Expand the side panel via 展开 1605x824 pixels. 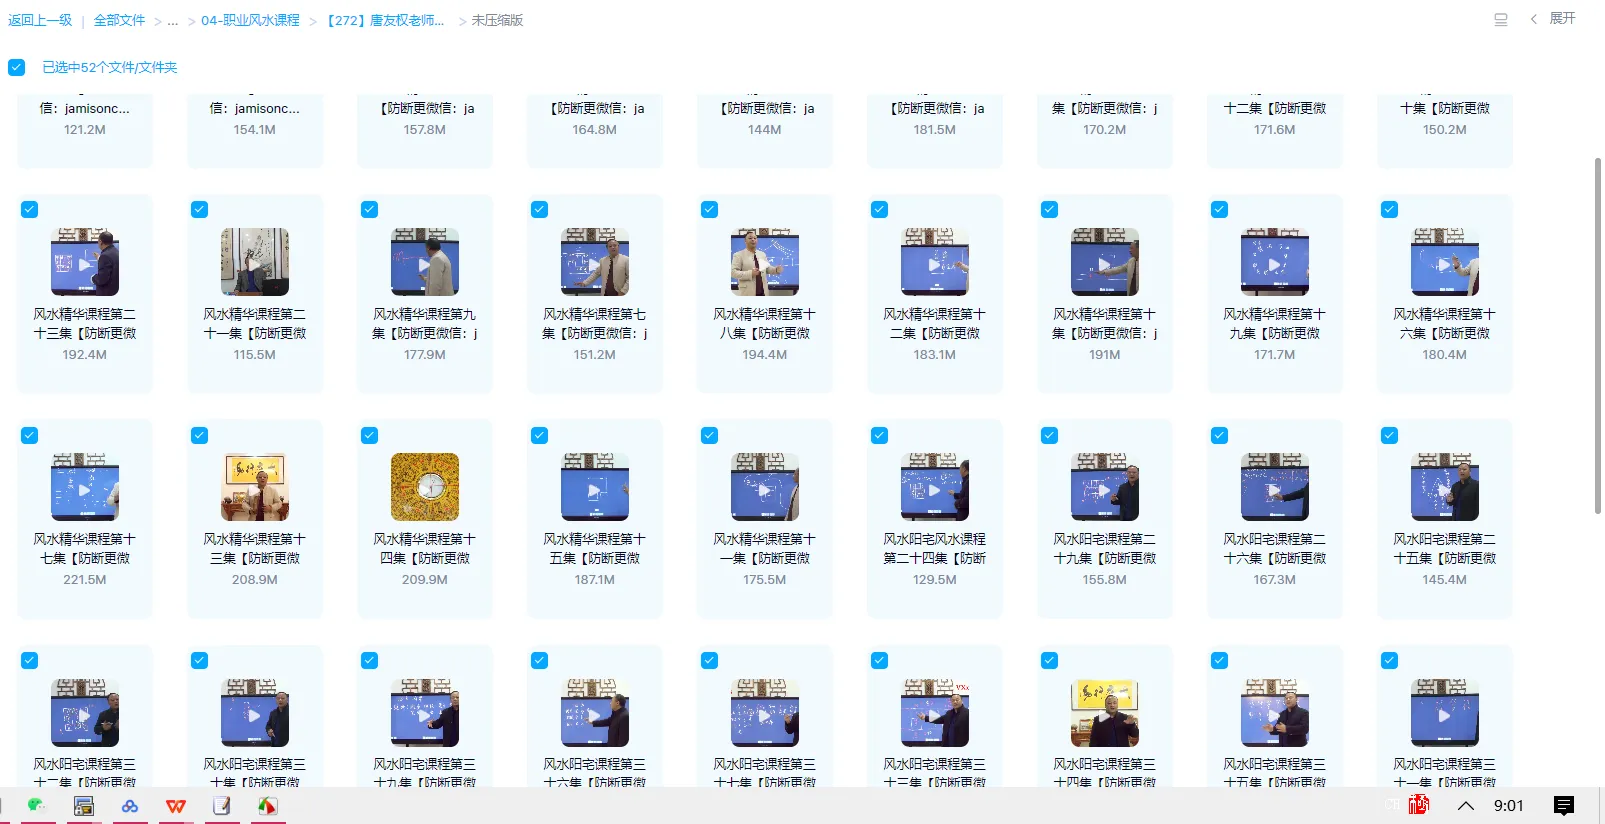(x=1553, y=18)
